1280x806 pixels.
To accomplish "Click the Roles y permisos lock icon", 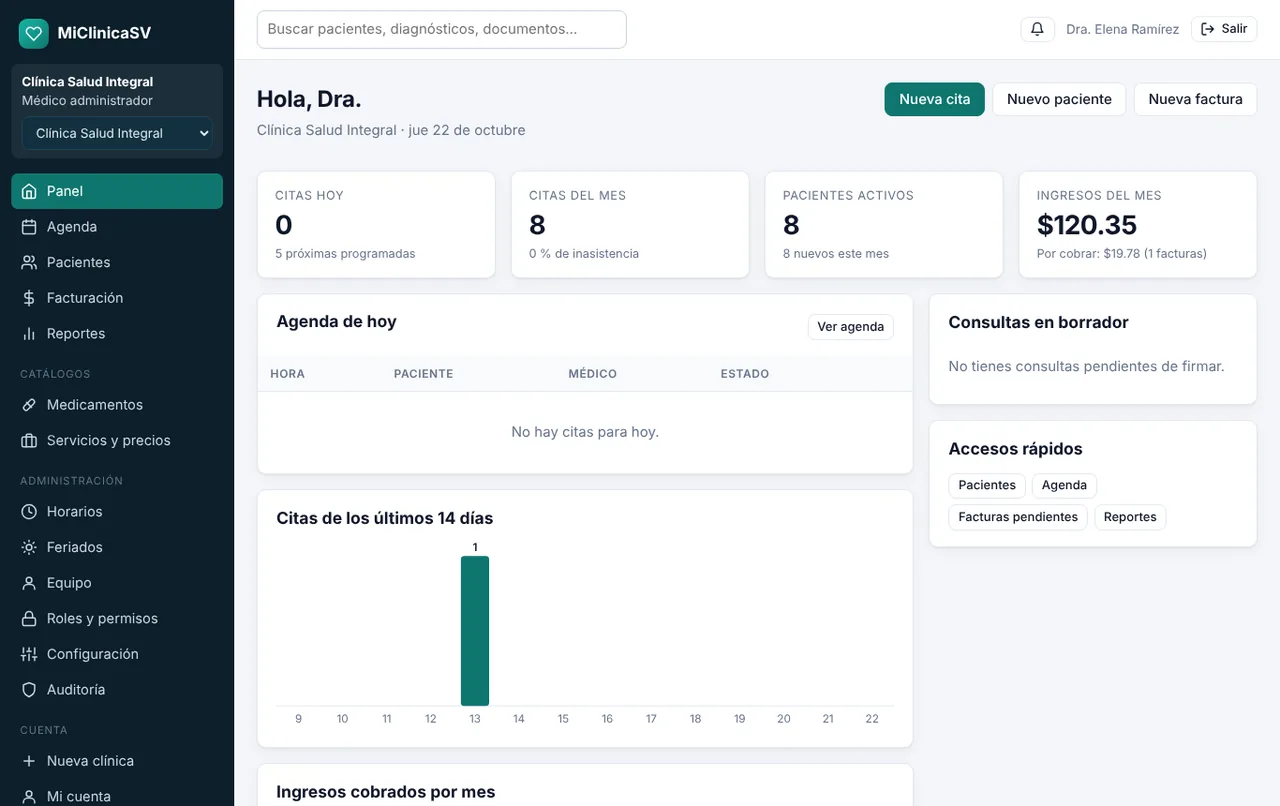I will coord(29,619).
